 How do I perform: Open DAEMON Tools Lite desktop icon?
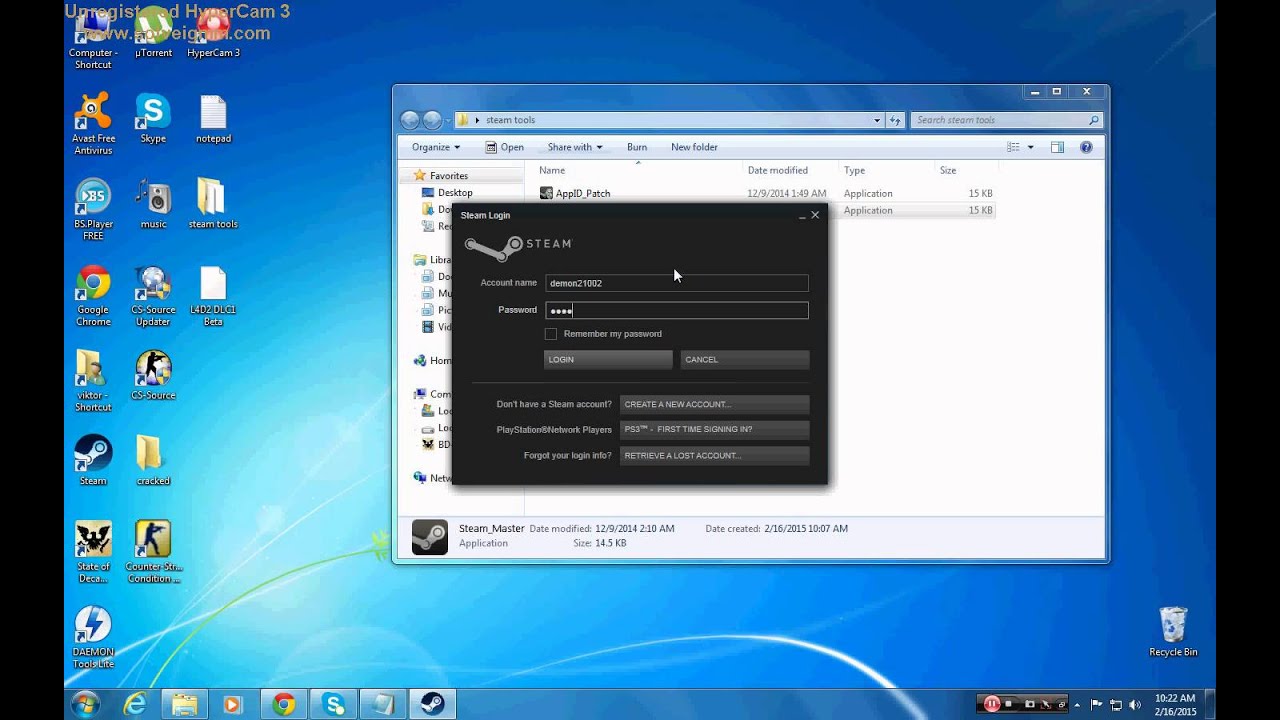click(x=93, y=638)
